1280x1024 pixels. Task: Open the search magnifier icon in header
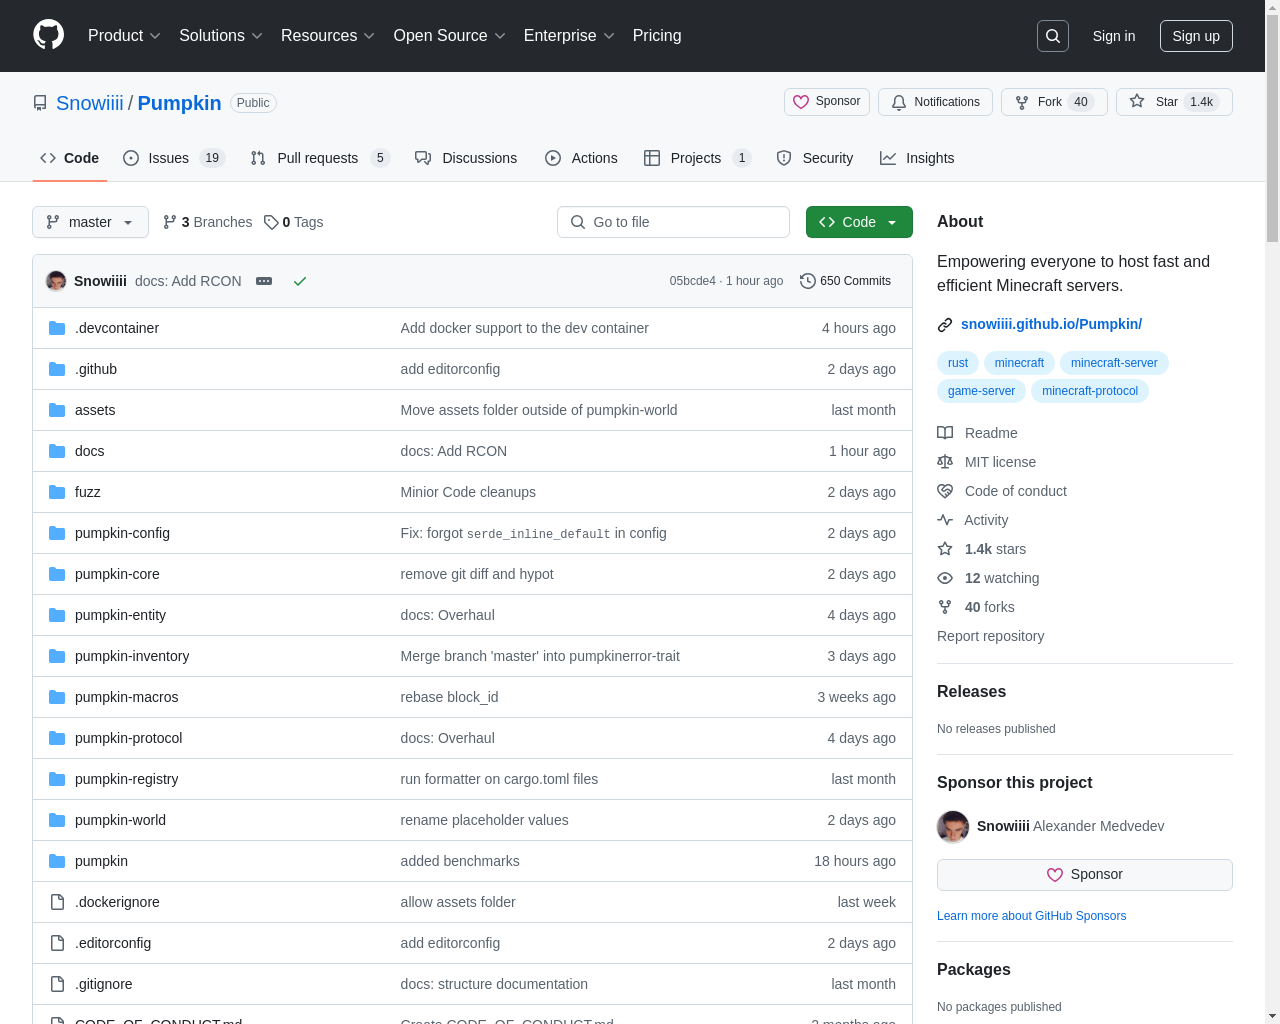(x=1053, y=36)
